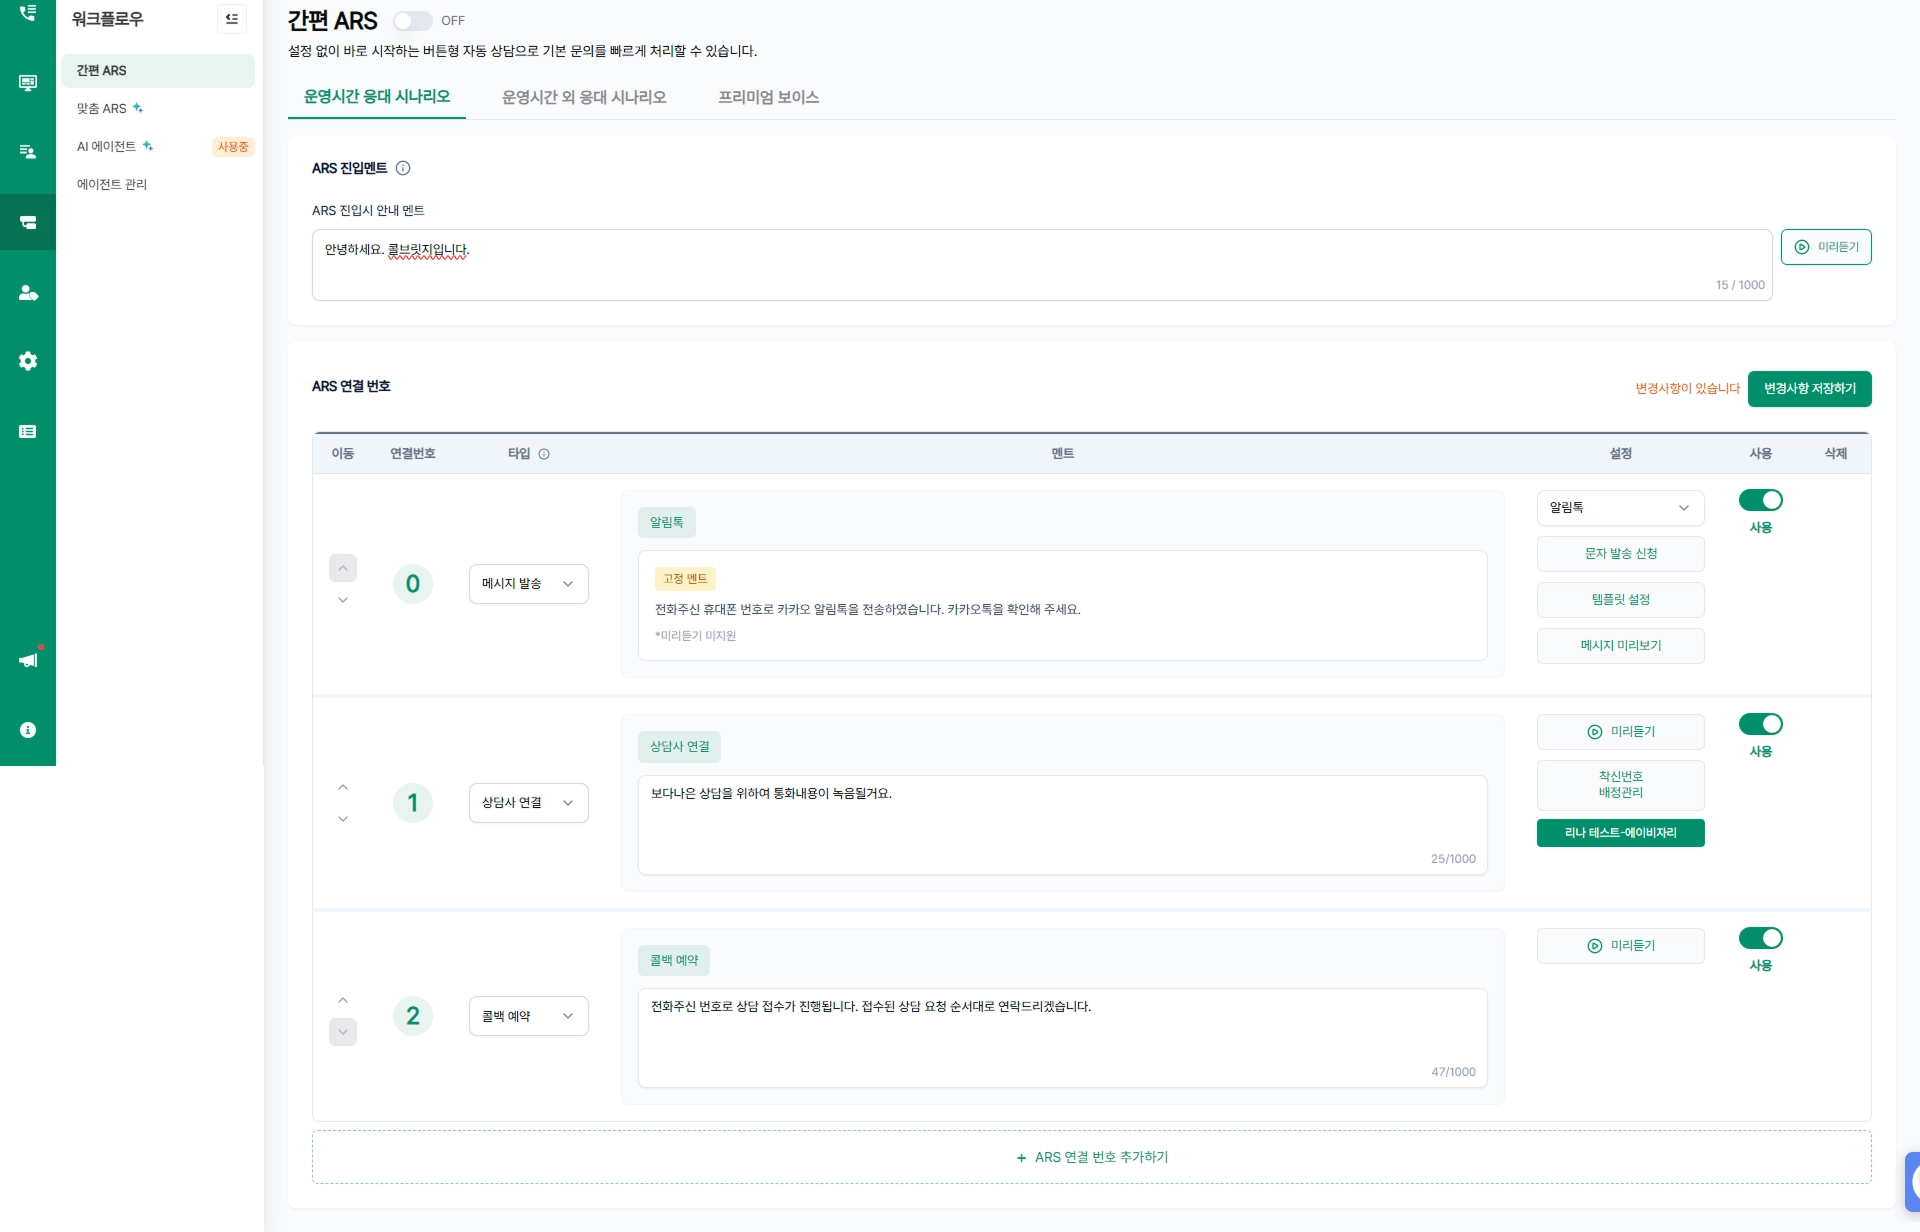The image size is (1920, 1232).
Task: Click the info circle sidebar icon
Action: pos(27,730)
